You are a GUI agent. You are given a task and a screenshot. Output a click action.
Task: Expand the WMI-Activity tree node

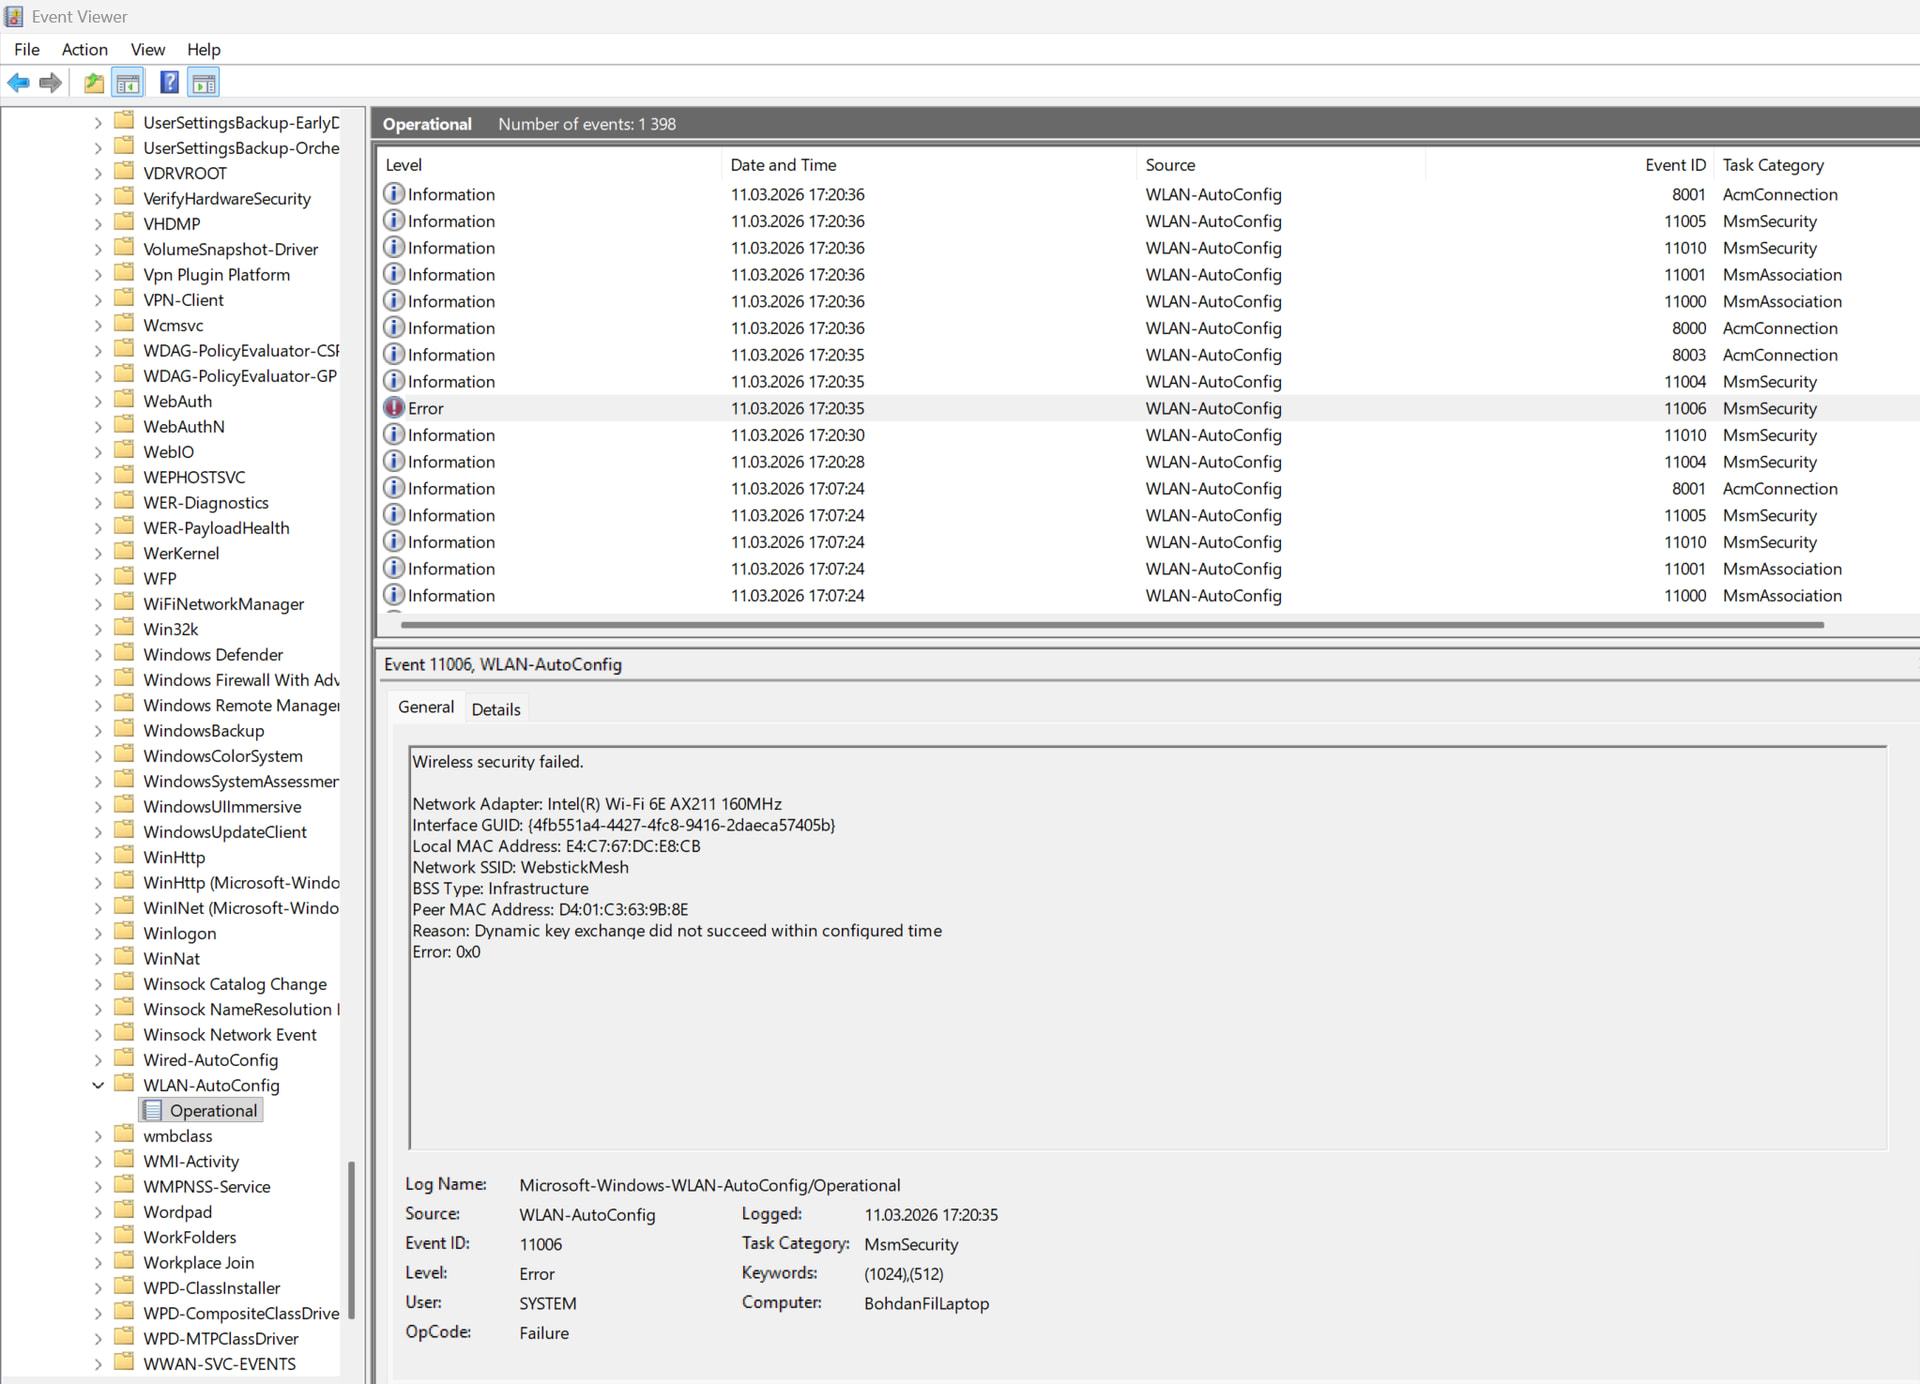pyautogui.click(x=98, y=1161)
